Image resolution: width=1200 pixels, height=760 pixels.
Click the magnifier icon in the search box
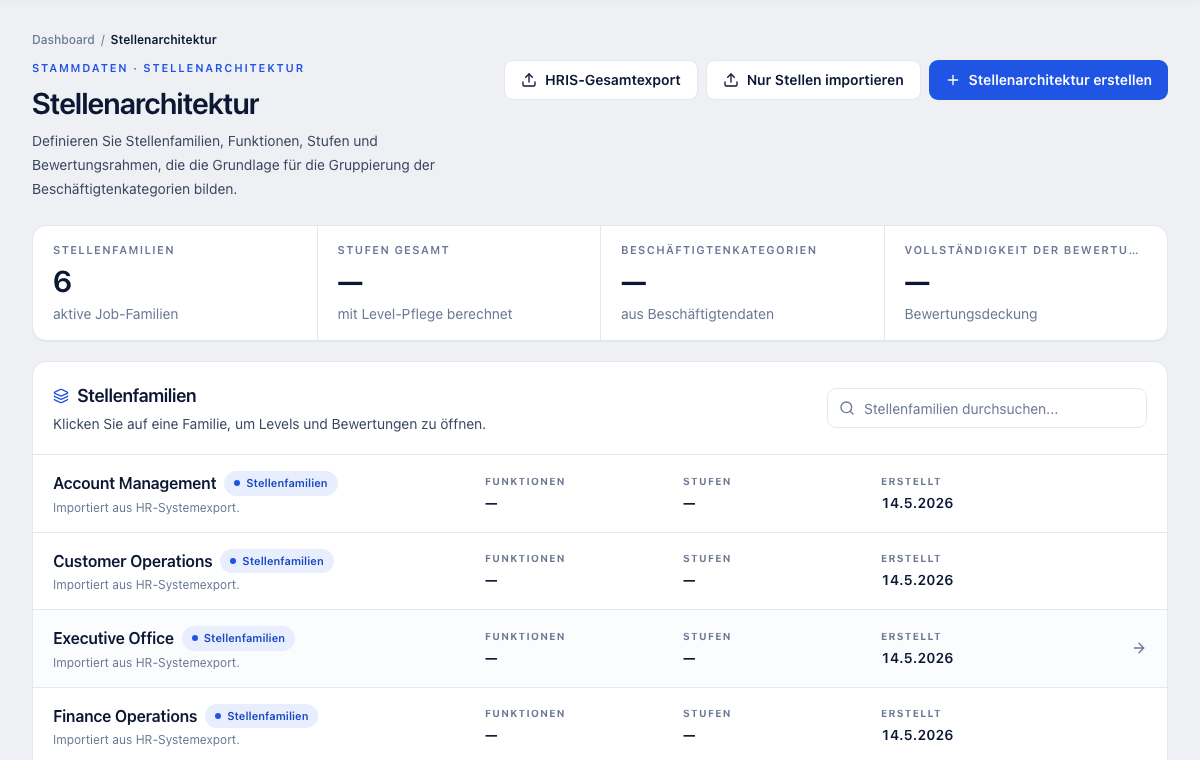coord(847,408)
